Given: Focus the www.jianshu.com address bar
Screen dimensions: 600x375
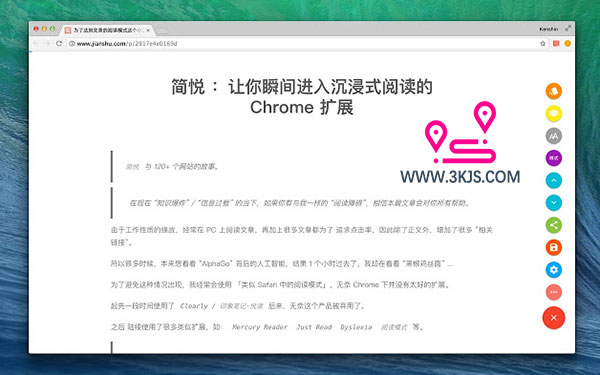Looking at the screenshot, I should [x=307, y=44].
